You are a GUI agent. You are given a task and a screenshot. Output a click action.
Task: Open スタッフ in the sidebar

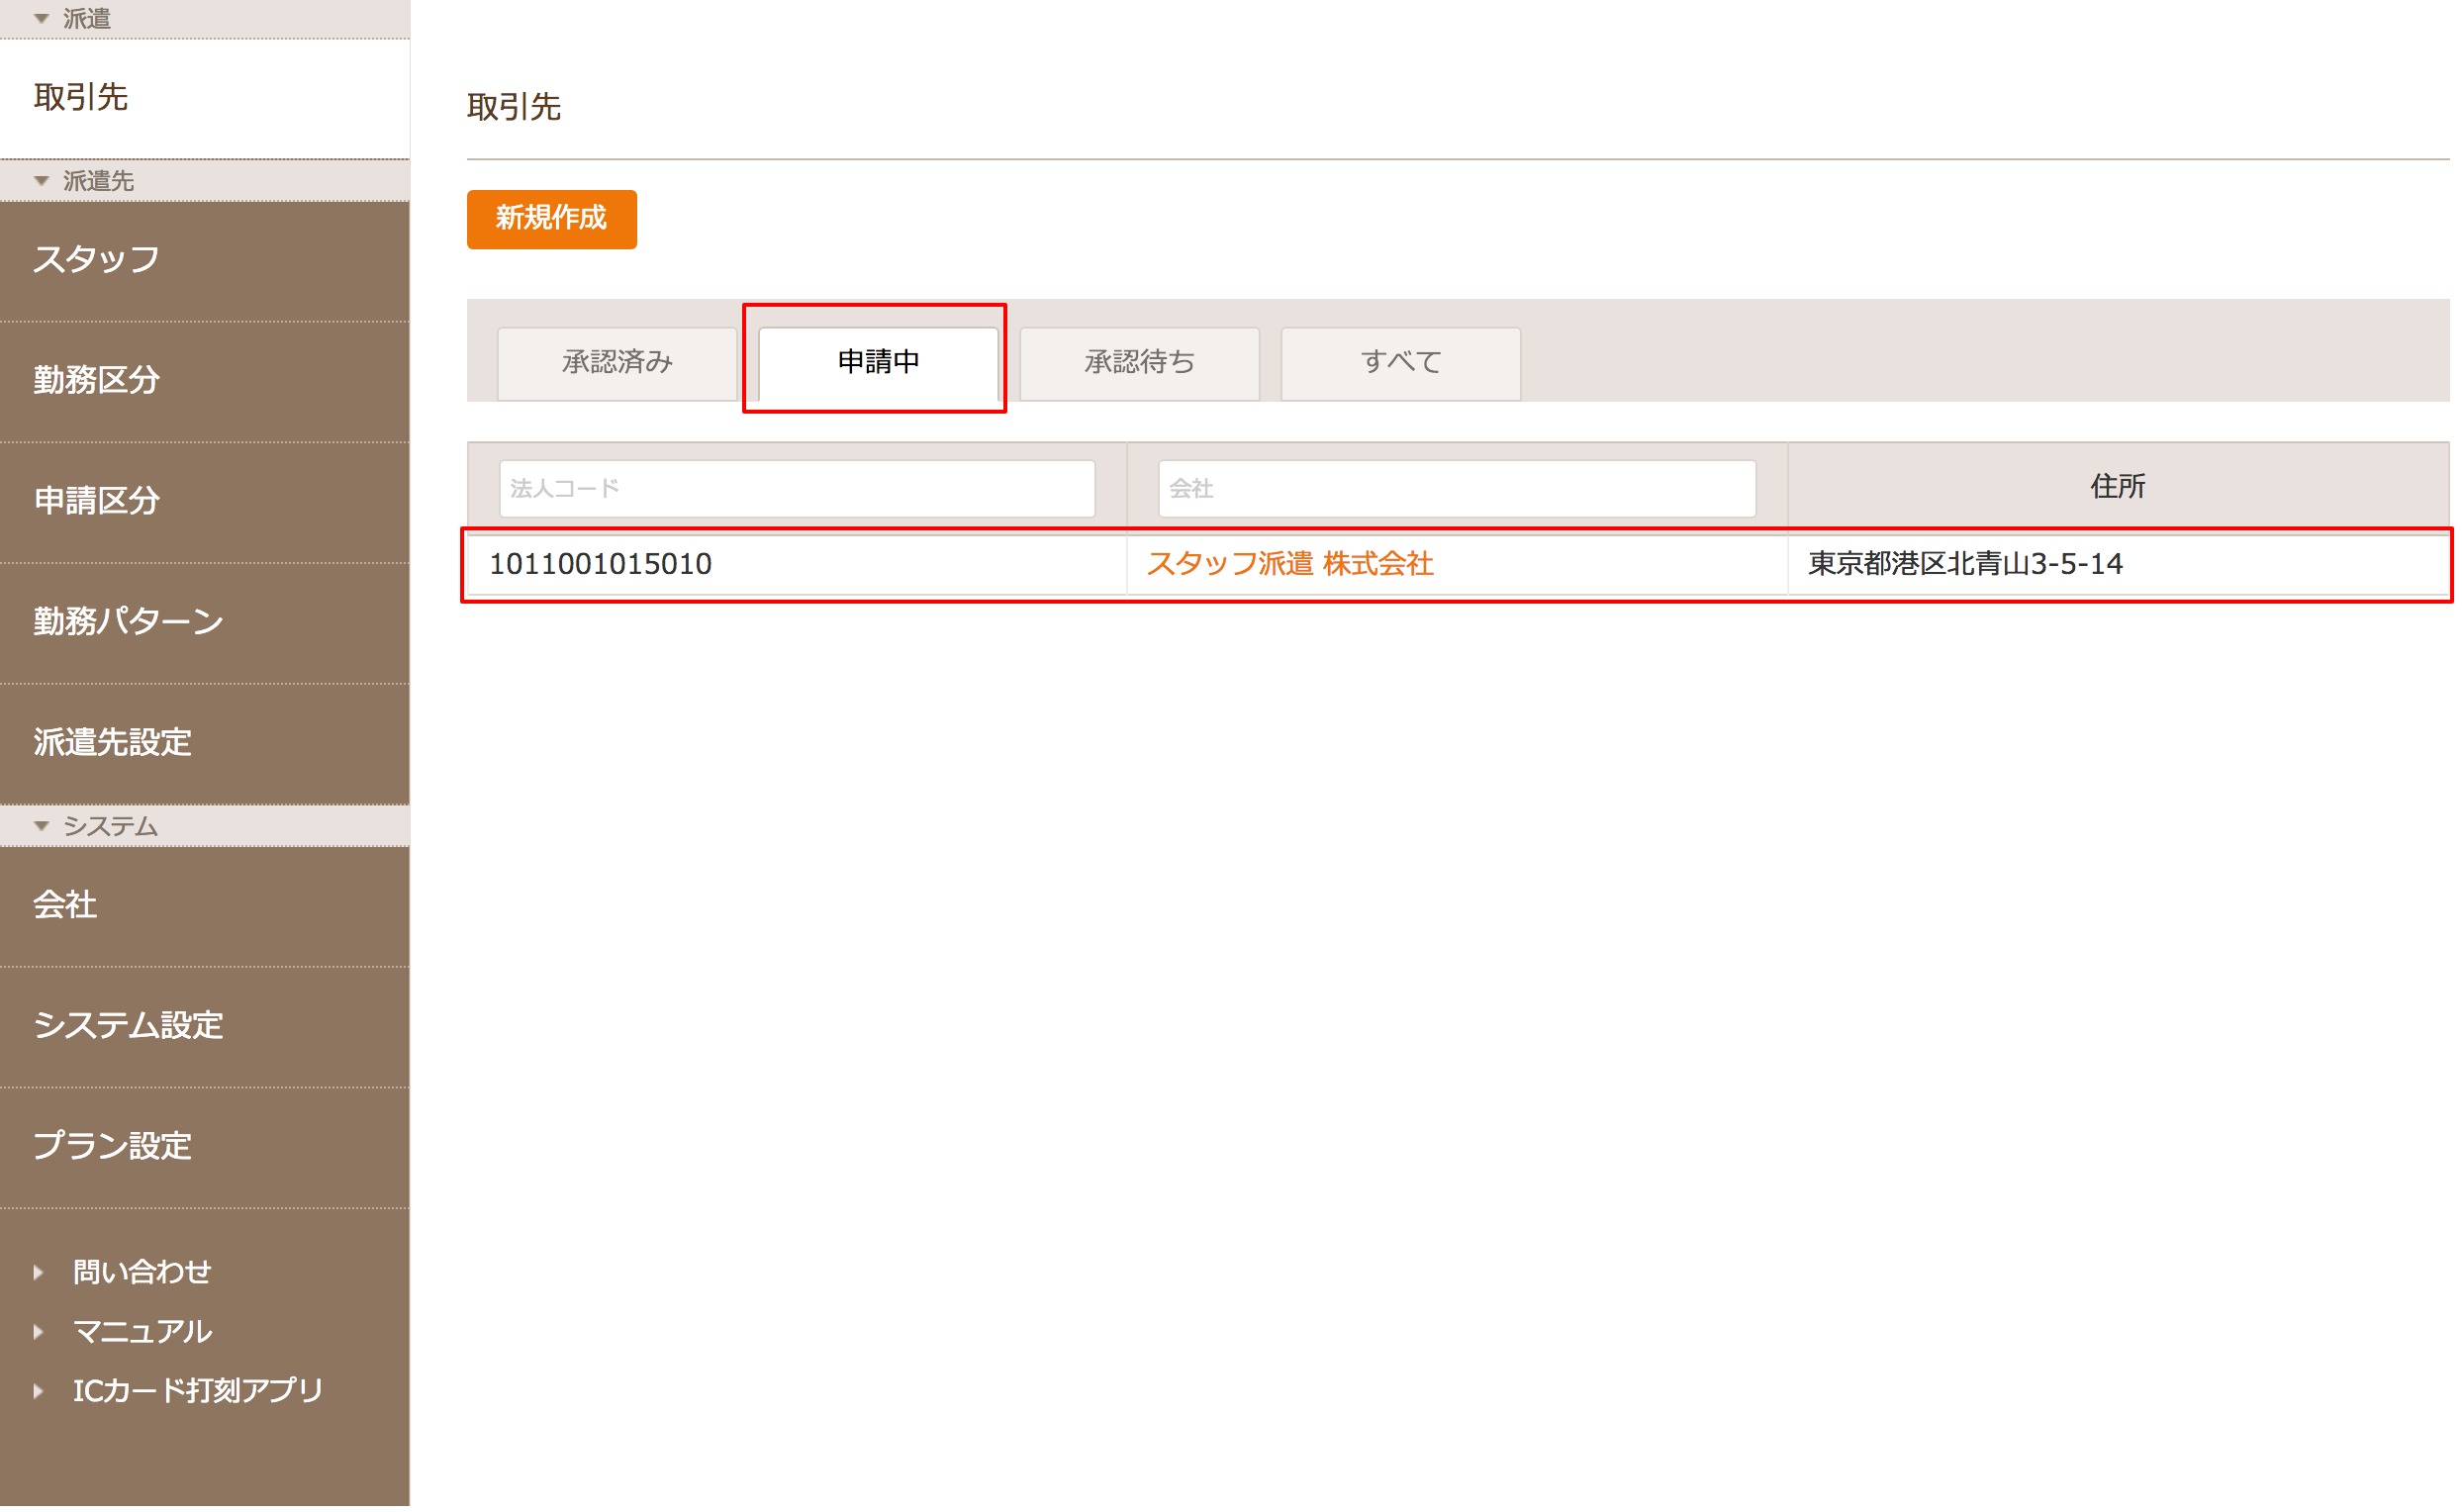[205, 262]
